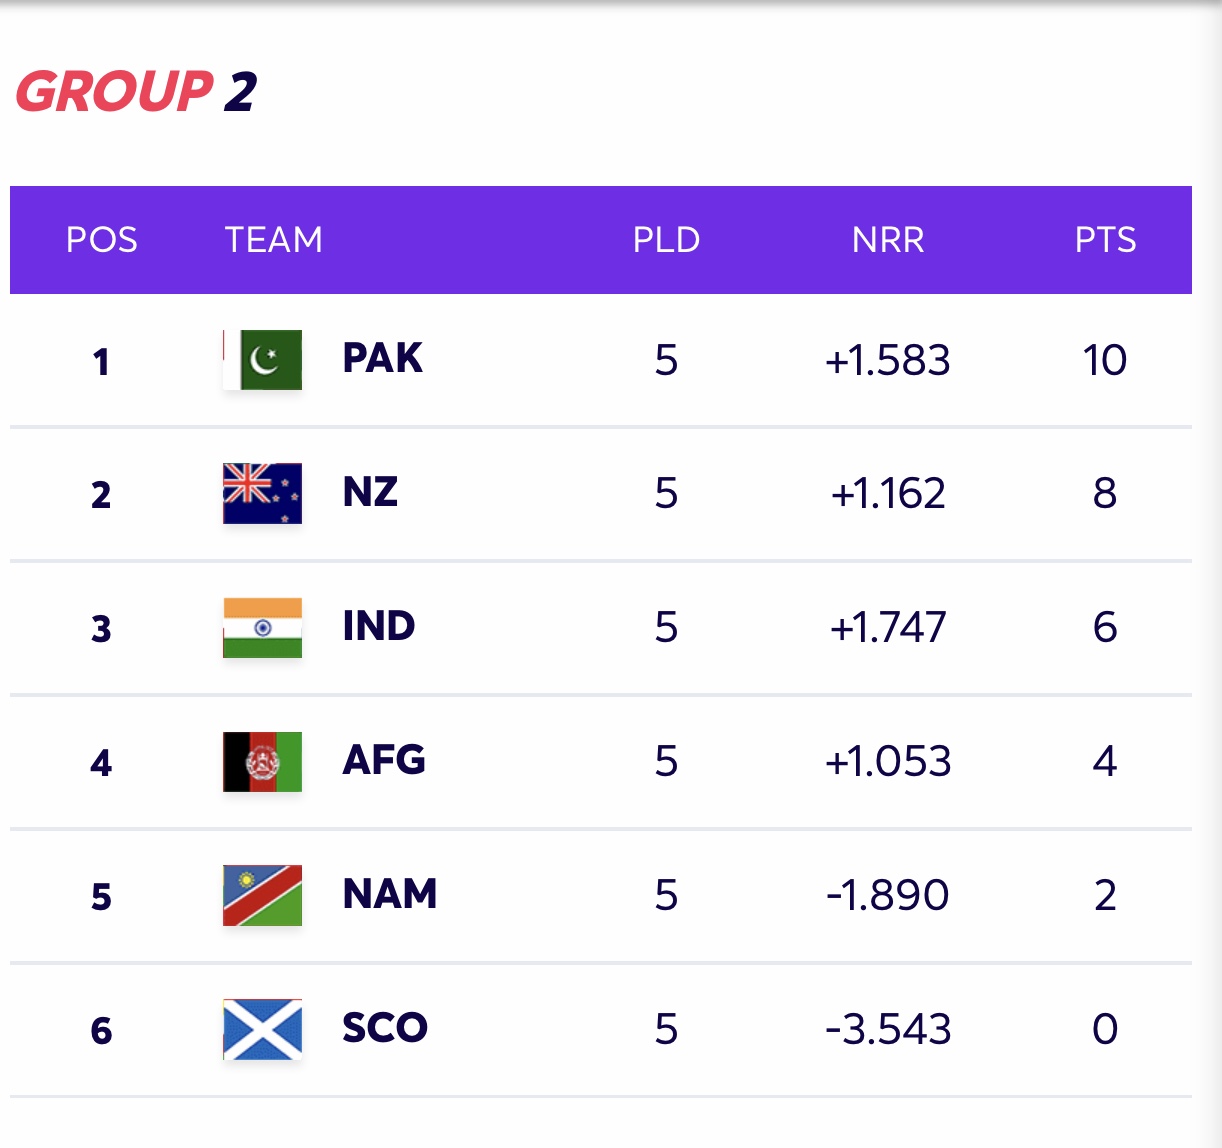
Task: Select the IND team name
Action: click(378, 626)
